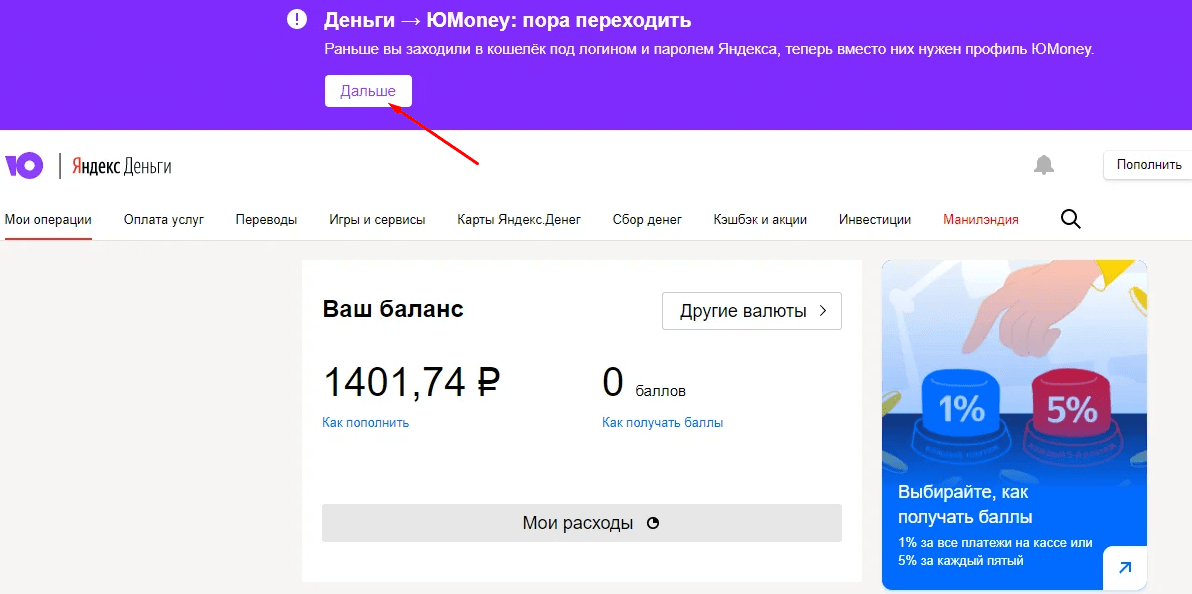The image size is (1192, 594).
Task: Open the Оплата услуг menu item
Action: [164, 220]
